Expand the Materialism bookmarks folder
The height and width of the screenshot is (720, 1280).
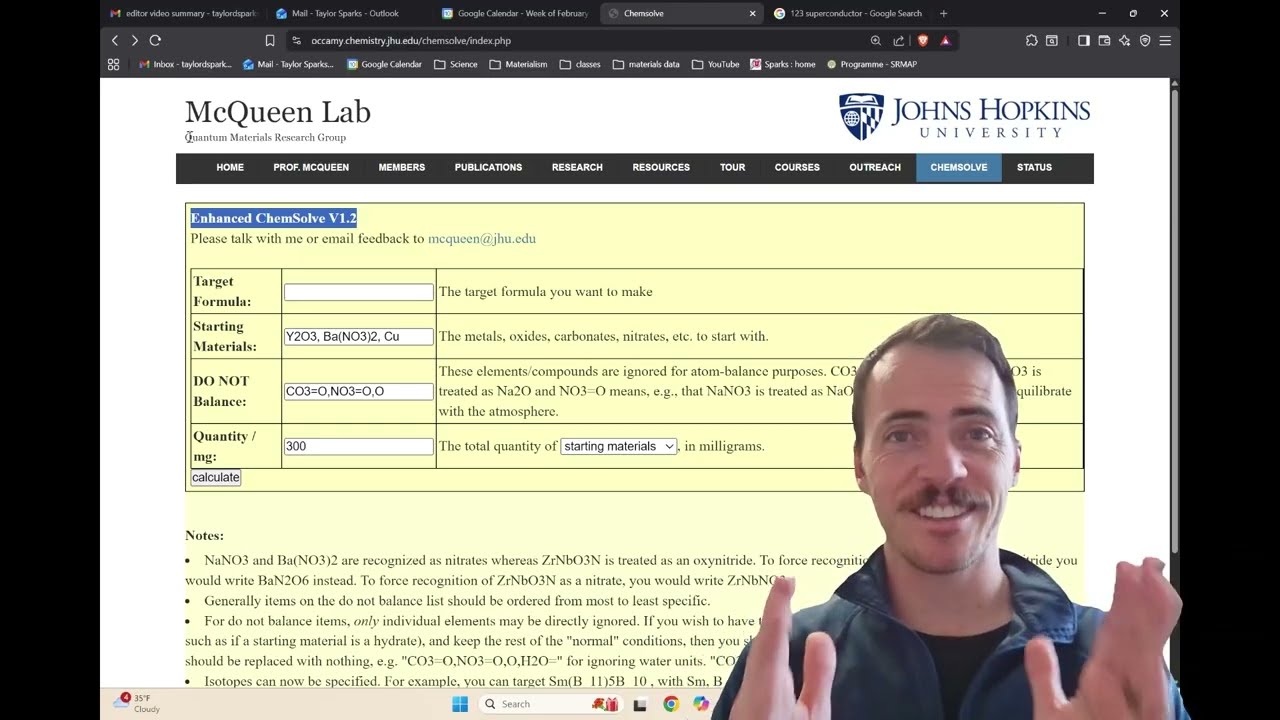tap(518, 64)
